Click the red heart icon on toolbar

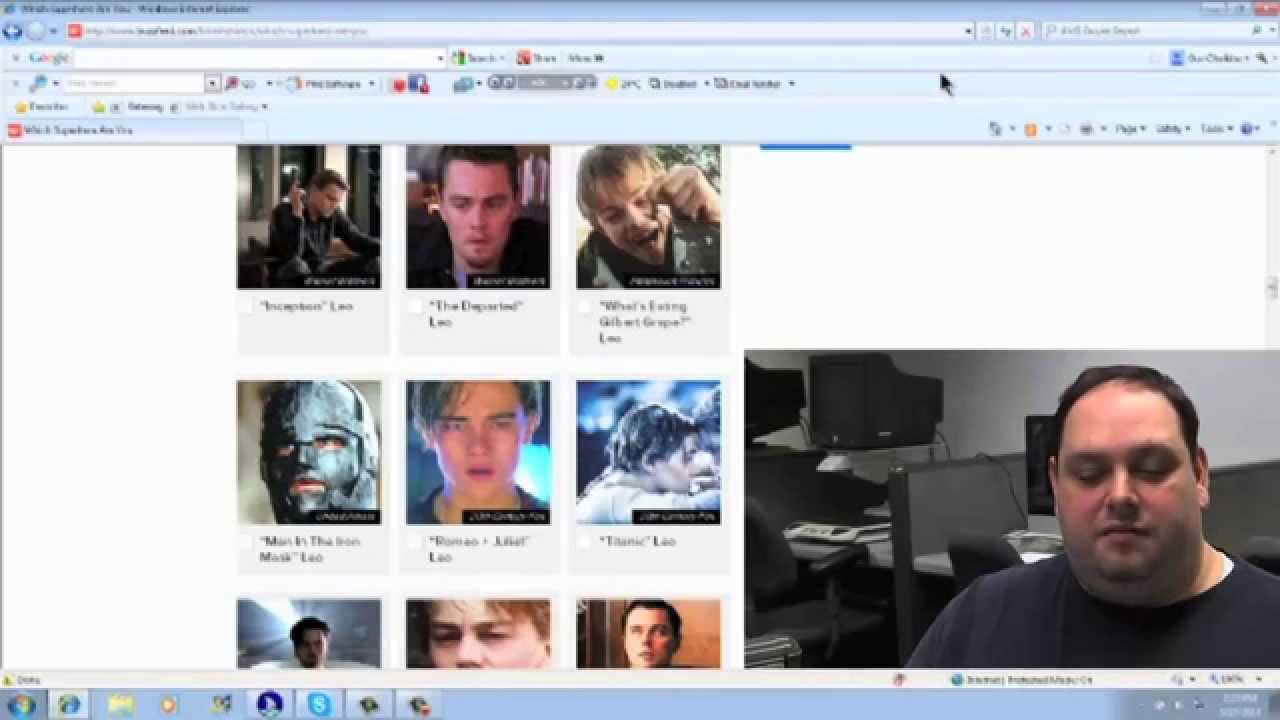pyautogui.click(x=397, y=84)
